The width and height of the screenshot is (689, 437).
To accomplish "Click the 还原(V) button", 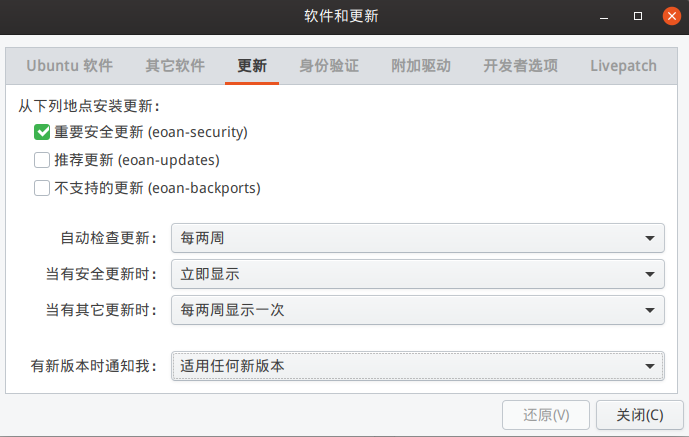I will pyautogui.click(x=546, y=415).
